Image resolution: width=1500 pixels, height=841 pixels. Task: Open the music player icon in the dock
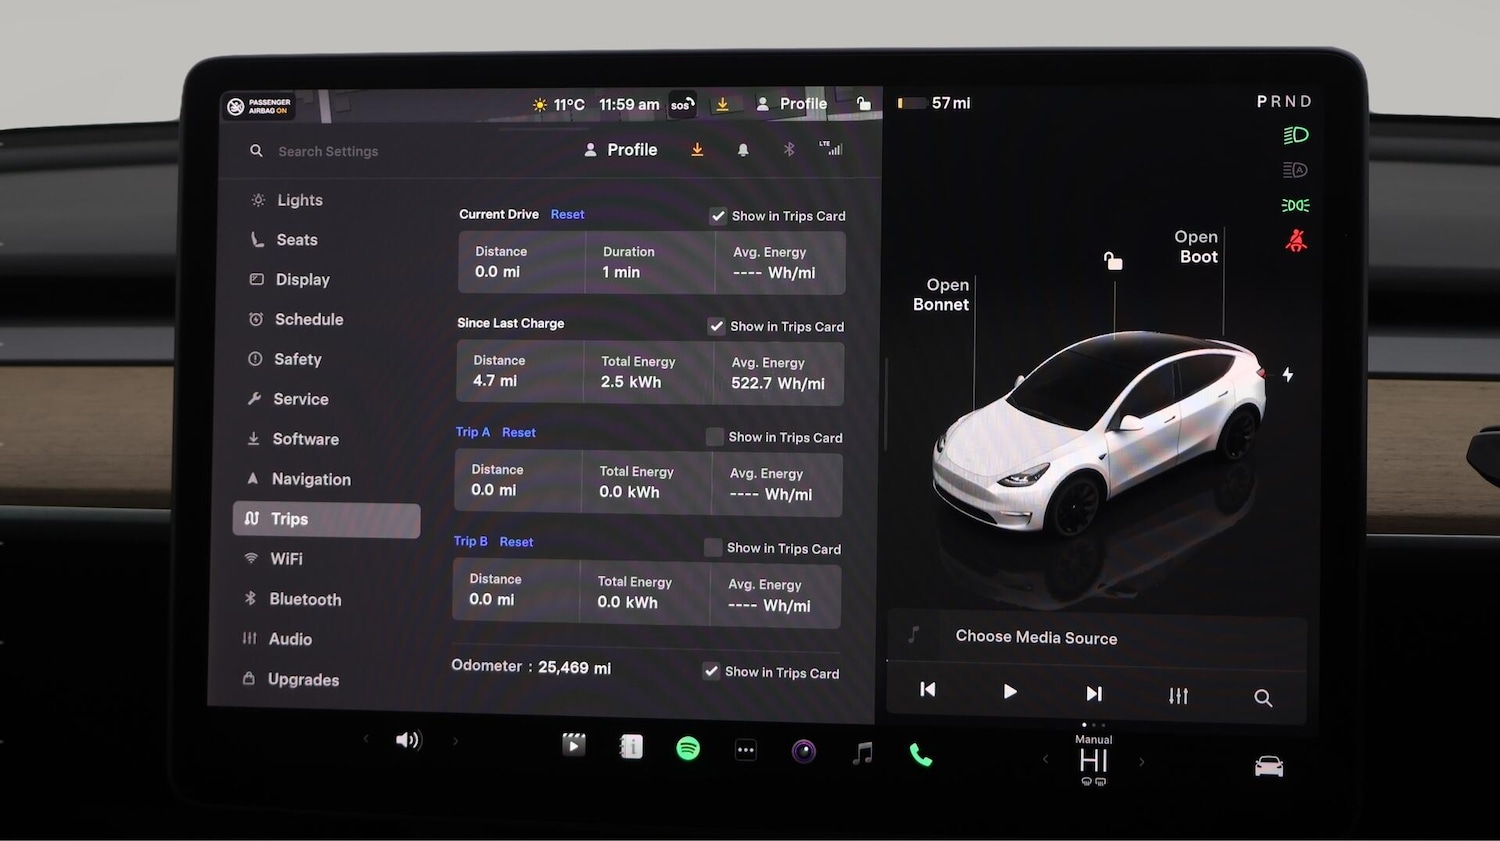(x=861, y=753)
